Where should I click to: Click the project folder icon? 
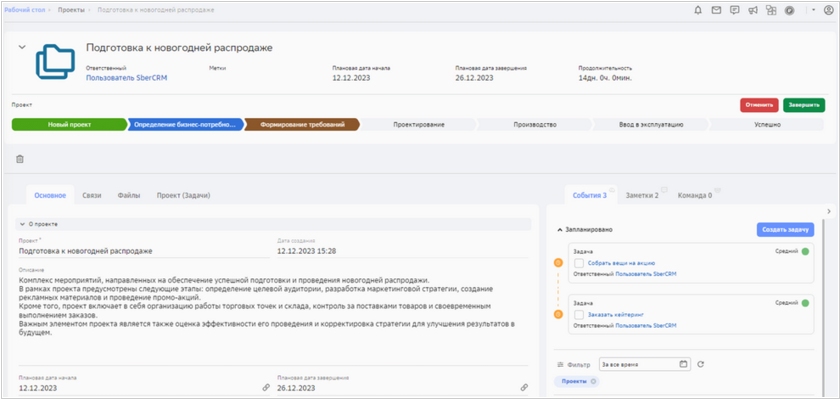point(55,62)
